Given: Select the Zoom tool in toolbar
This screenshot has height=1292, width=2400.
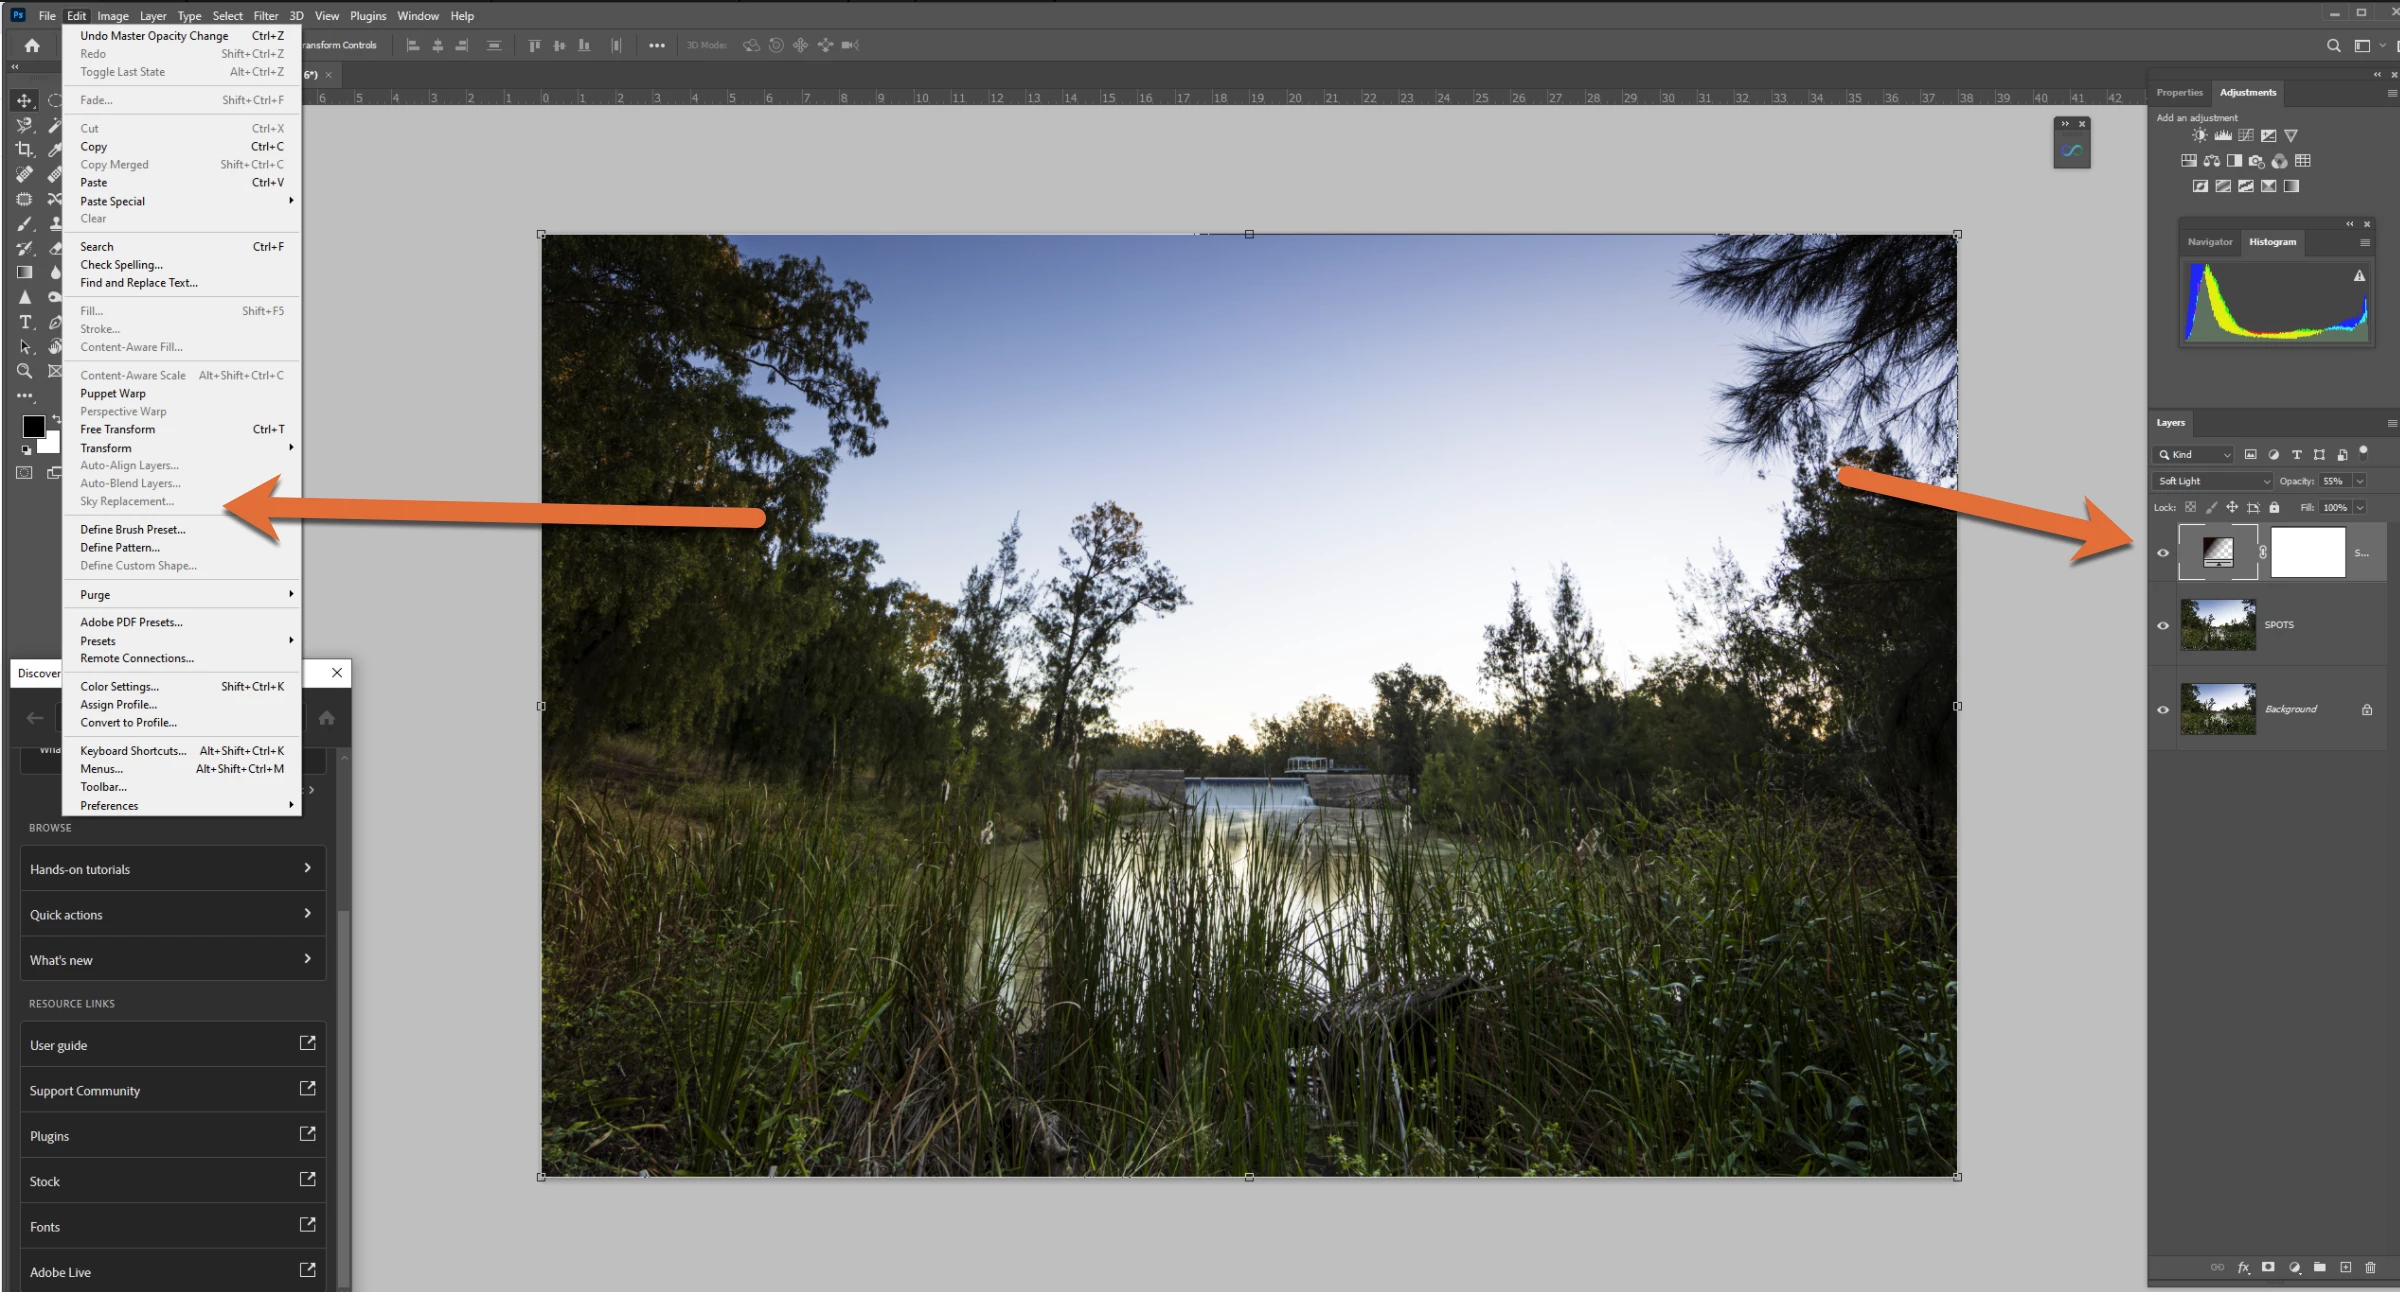Looking at the screenshot, I should (24, 371).
